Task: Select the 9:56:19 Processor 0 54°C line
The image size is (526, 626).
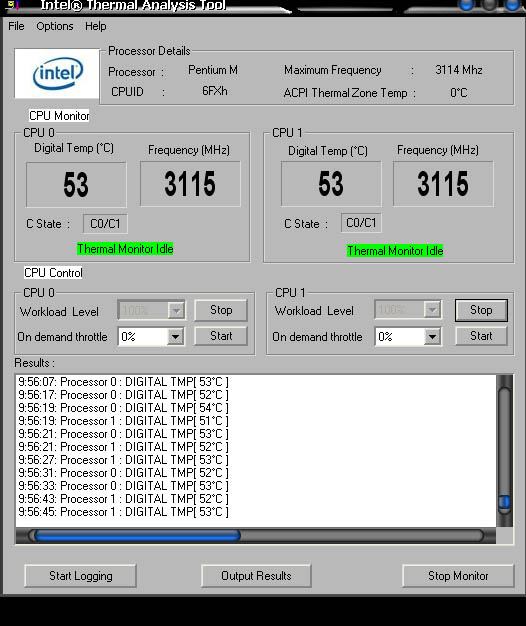Action: (123, 408)
